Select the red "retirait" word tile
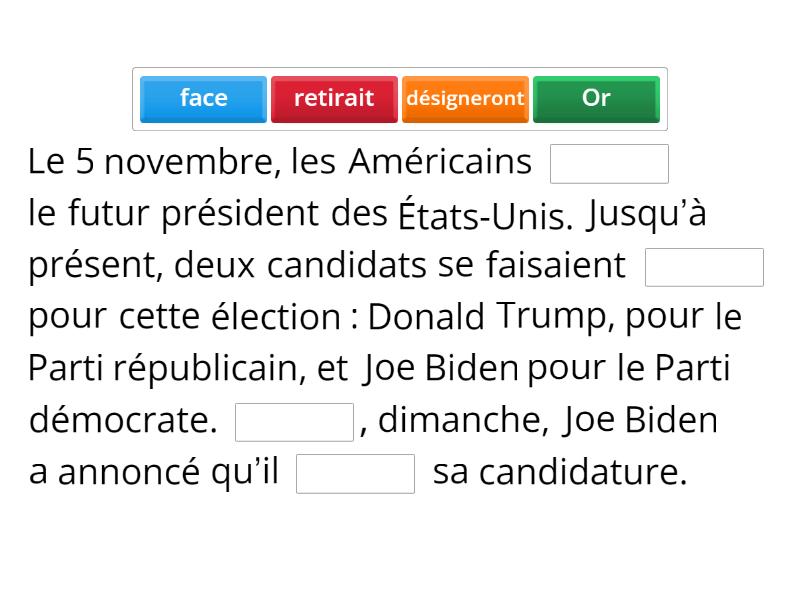This screenshot has height=600, width=800. (334, 99)
